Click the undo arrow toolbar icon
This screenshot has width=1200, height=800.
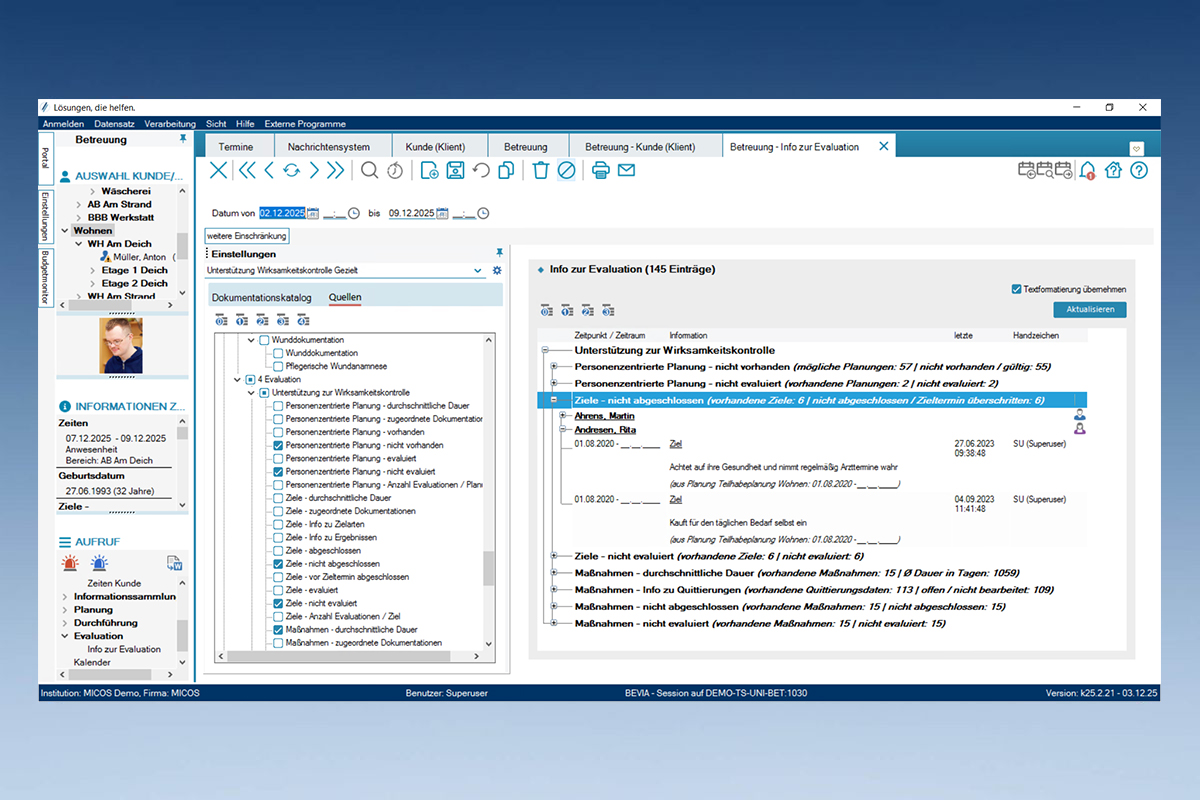481,170
